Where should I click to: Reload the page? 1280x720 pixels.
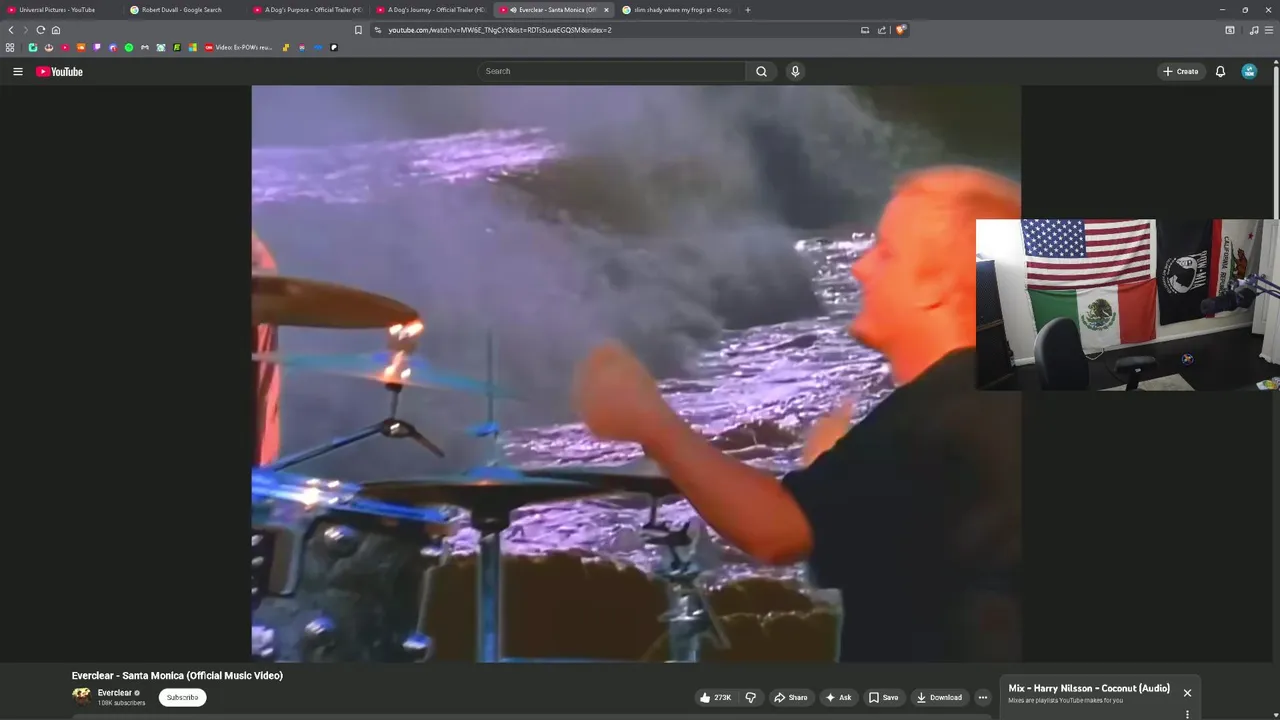pos(41,30)
